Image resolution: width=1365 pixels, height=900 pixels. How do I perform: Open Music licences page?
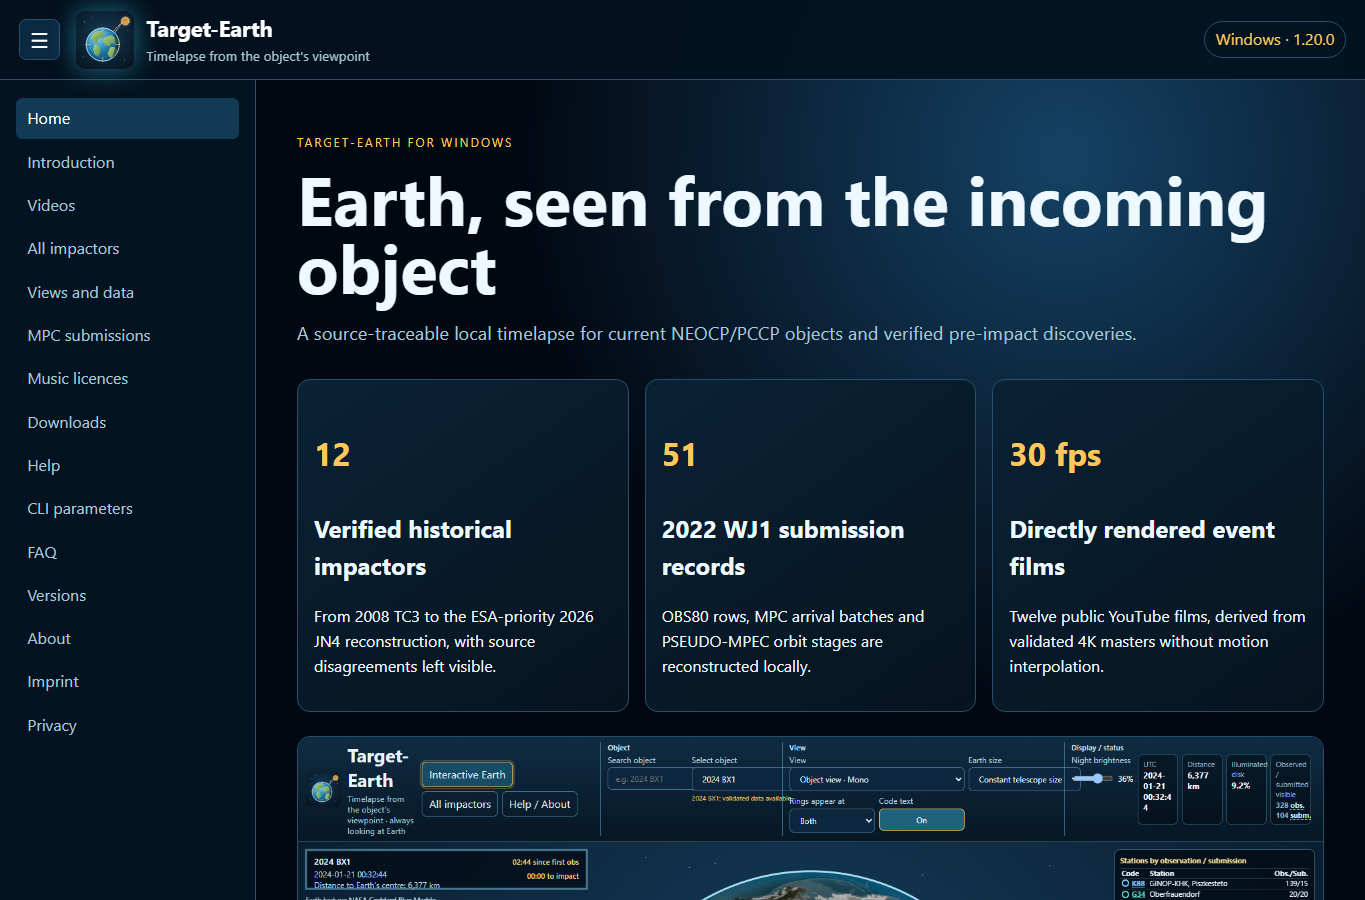127,378
